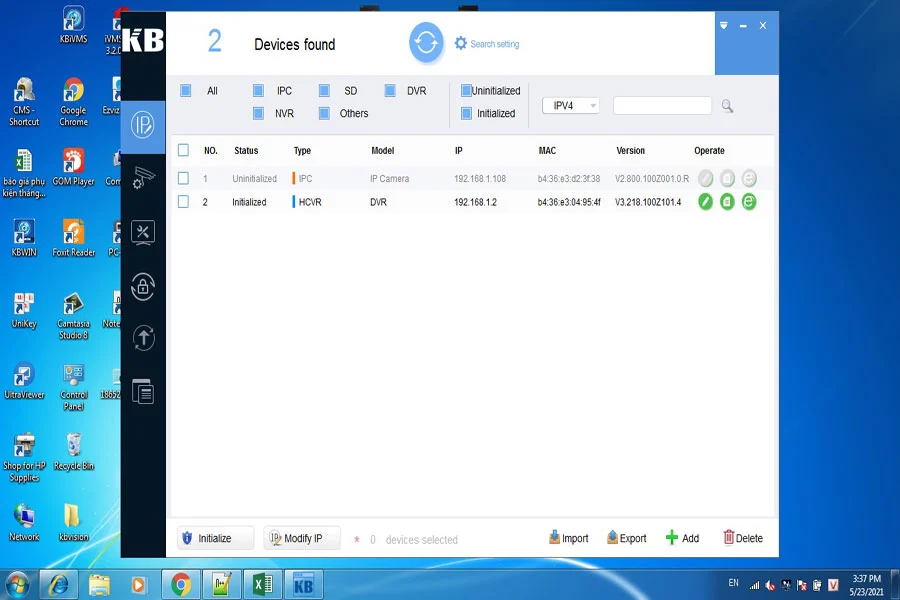The image size is (900, 600).
Task: Open device upgrade arrow sidebar icon
Action: [143, 338]
